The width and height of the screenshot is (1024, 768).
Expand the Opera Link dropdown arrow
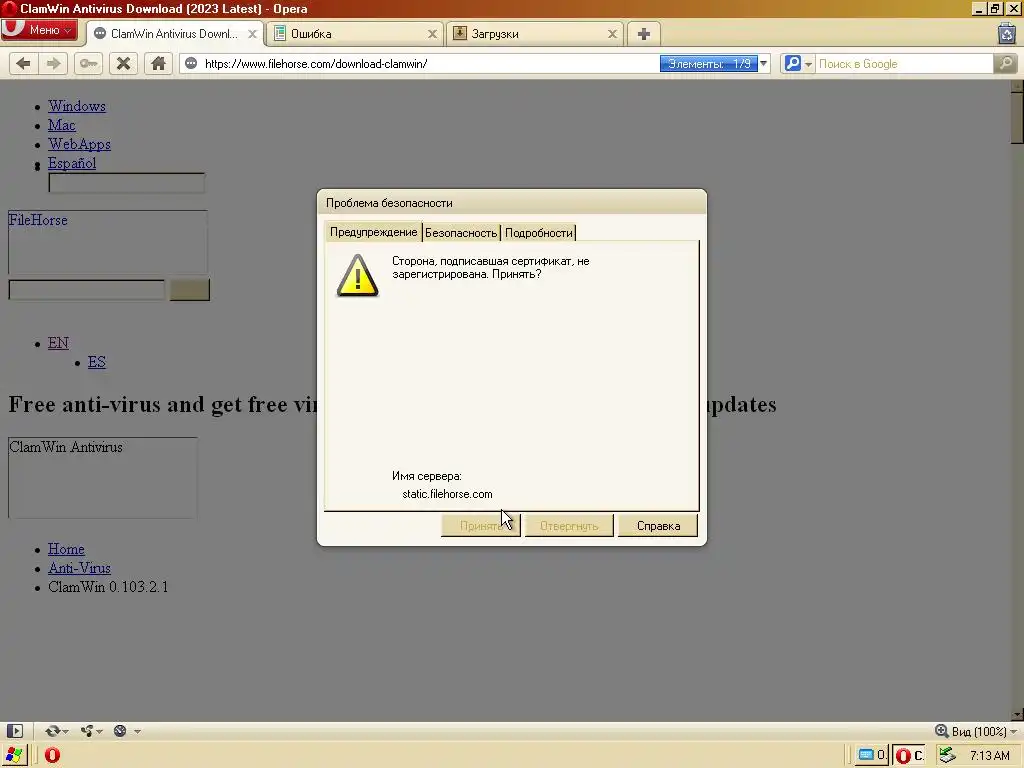[x=65, y=731]
